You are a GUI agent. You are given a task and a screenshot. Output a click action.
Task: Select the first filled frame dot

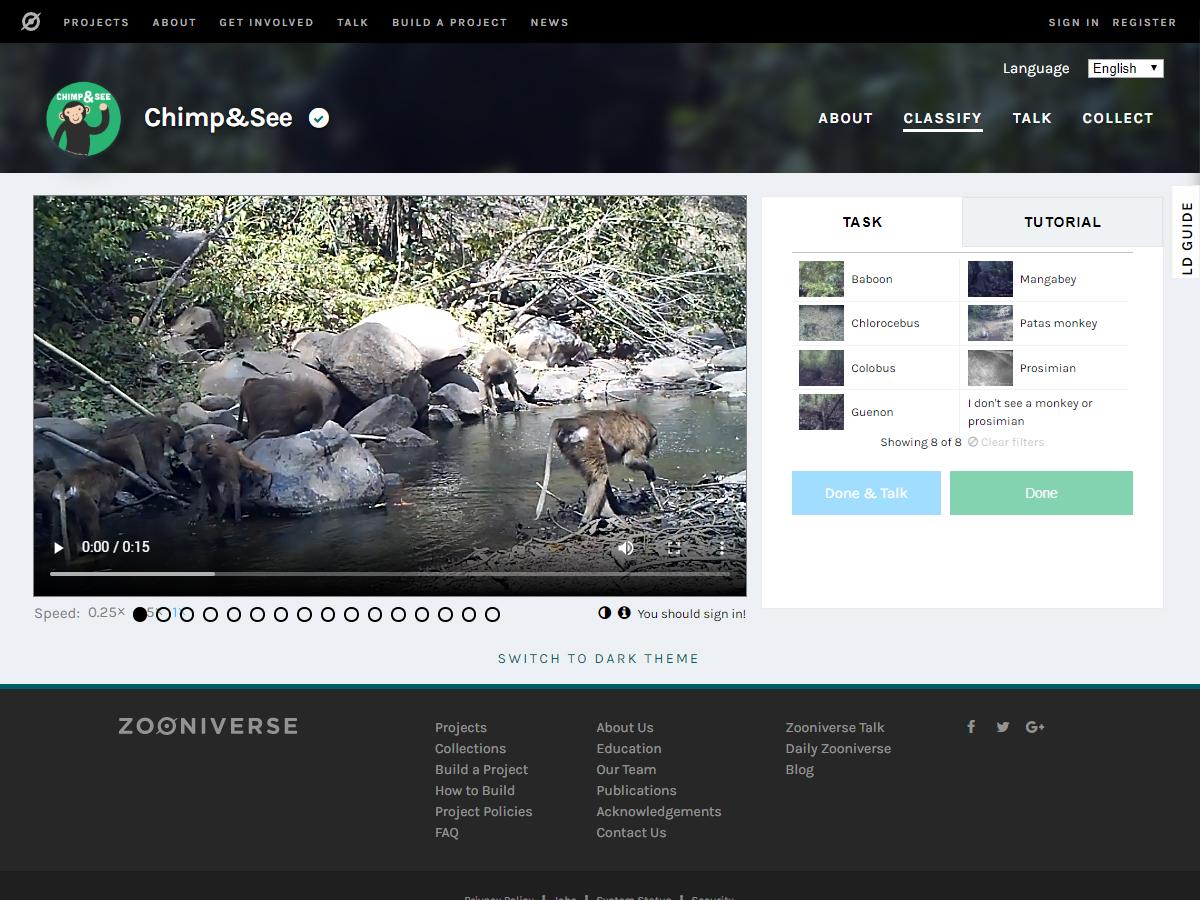pos(140,614)
